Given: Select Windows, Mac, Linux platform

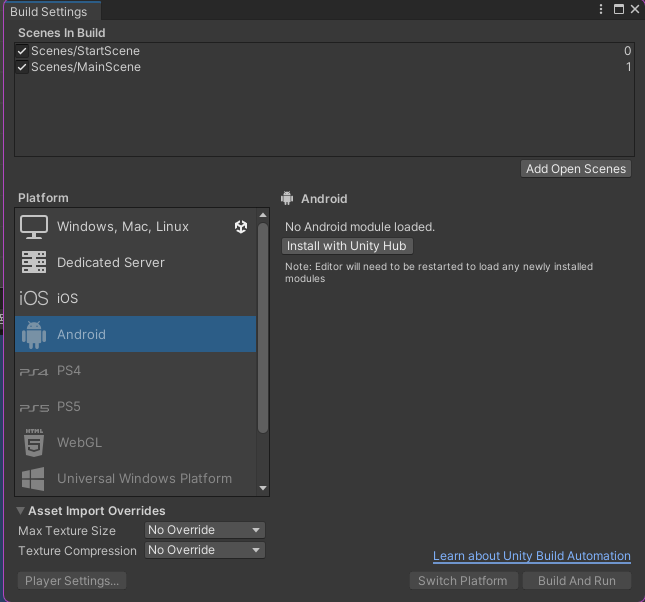Looking at the screenshot, I should tap(135, 226).
